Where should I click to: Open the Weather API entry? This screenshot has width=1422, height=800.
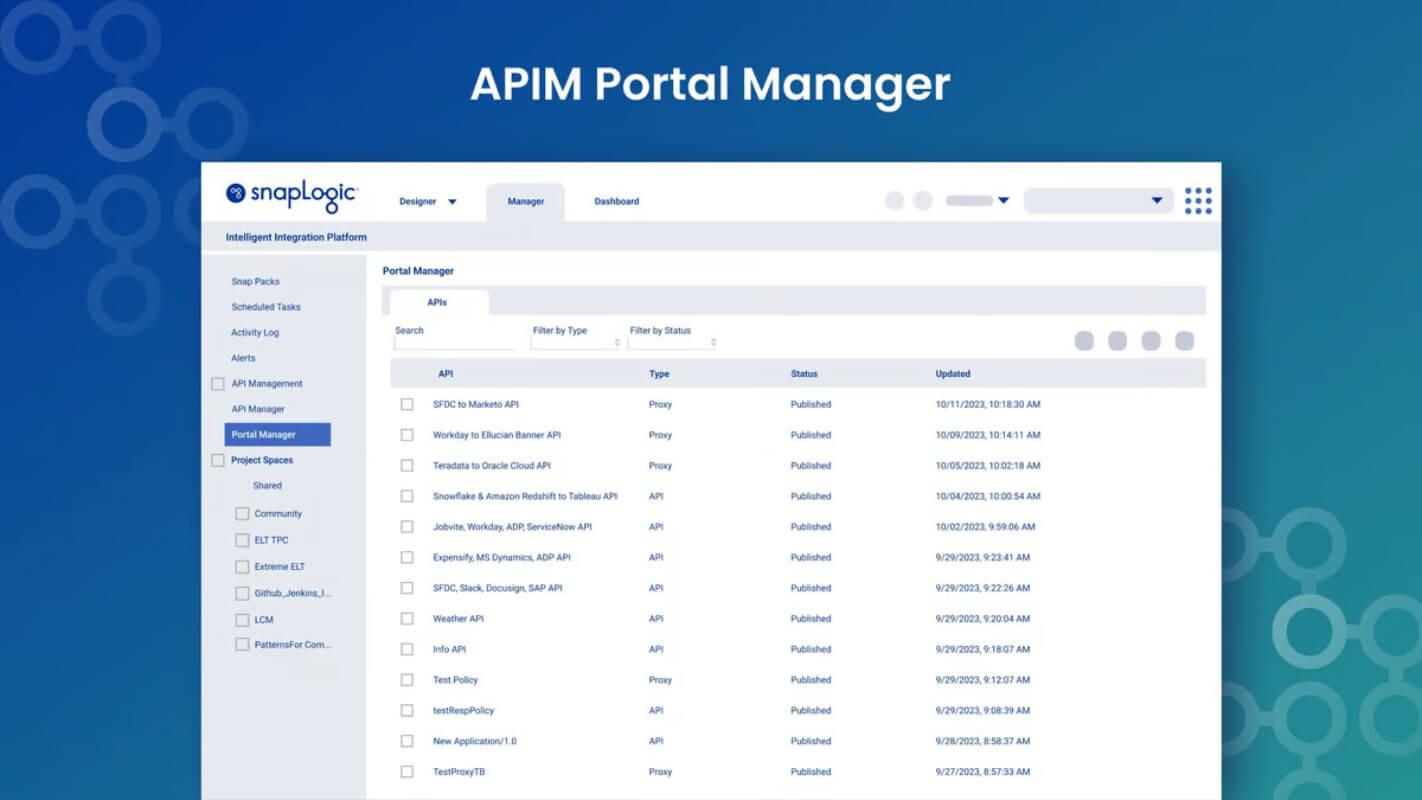[x=459, y=619]
